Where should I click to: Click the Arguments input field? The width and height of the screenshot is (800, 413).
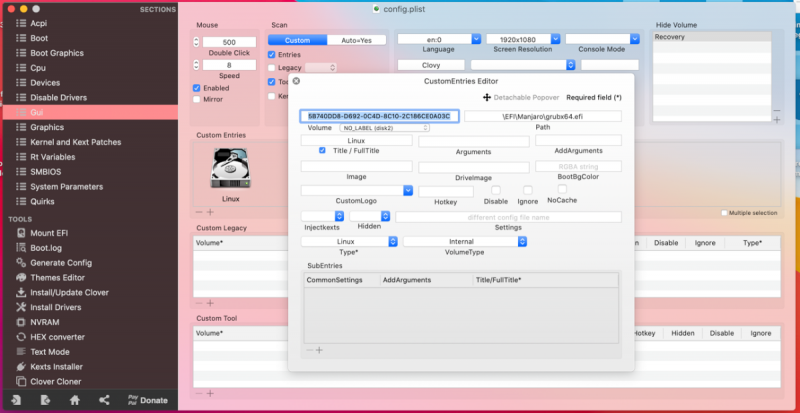(474, 141)
